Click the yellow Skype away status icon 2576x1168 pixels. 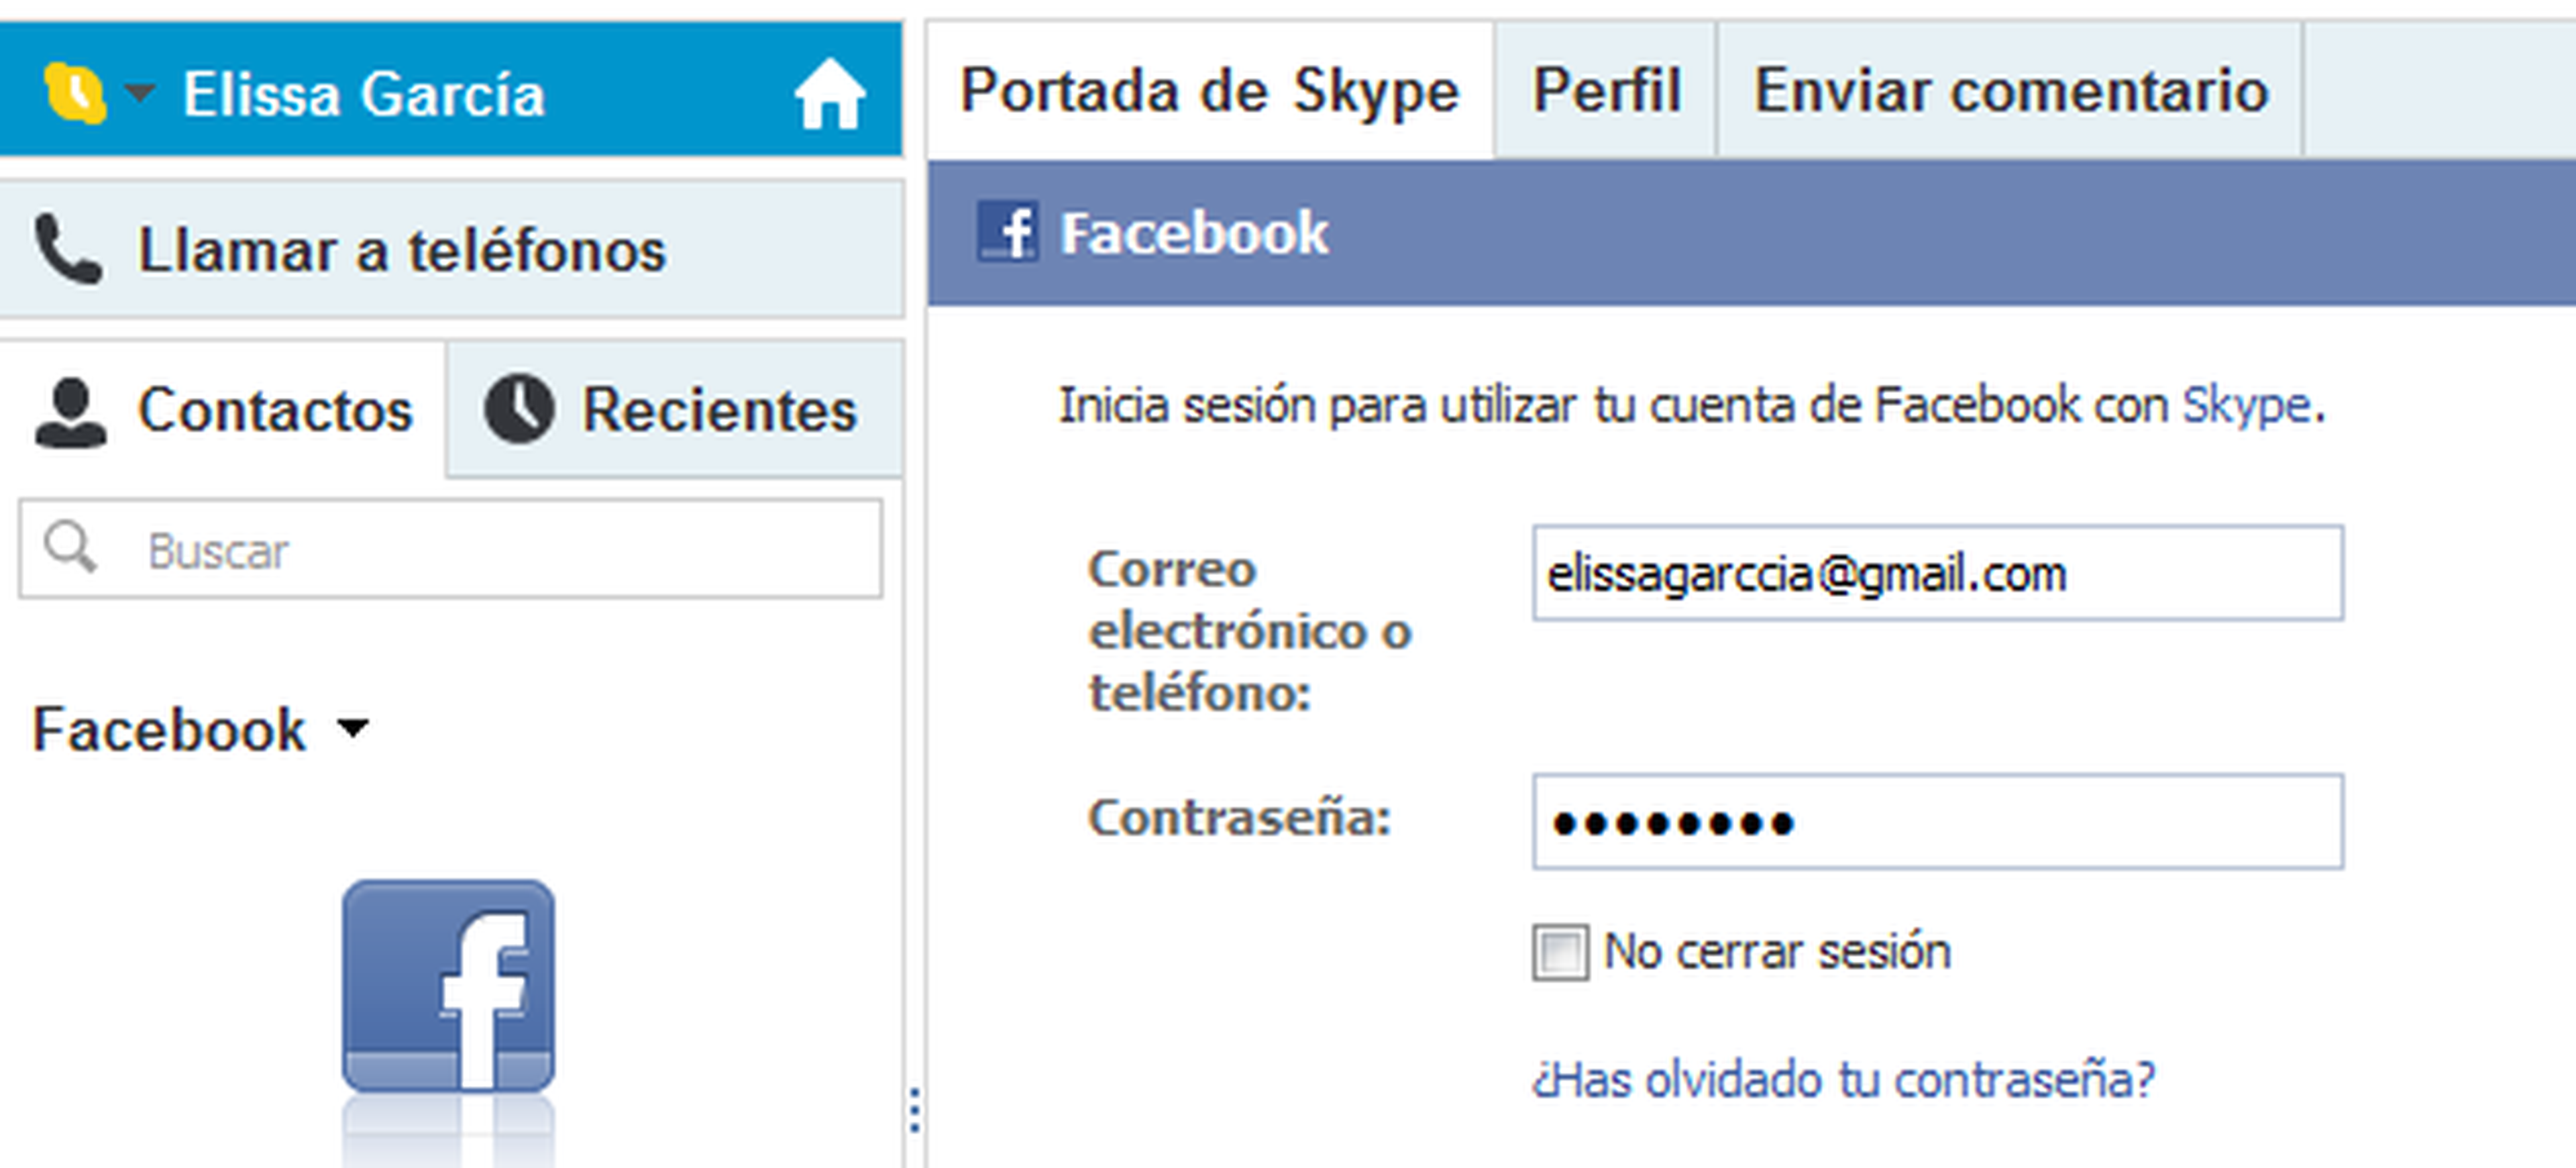75,93
